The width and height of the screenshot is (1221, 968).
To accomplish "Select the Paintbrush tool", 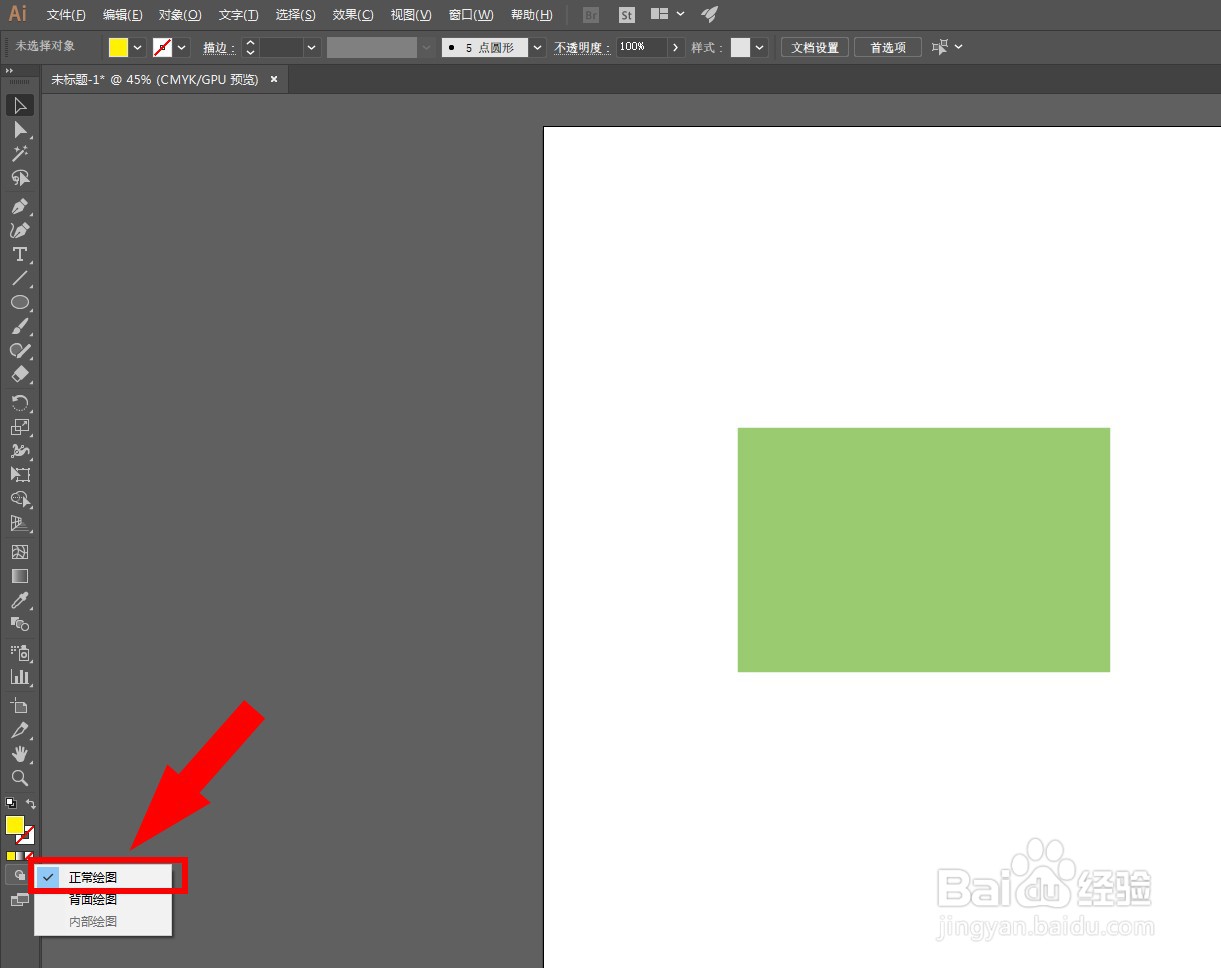I will tap(20, 327).
